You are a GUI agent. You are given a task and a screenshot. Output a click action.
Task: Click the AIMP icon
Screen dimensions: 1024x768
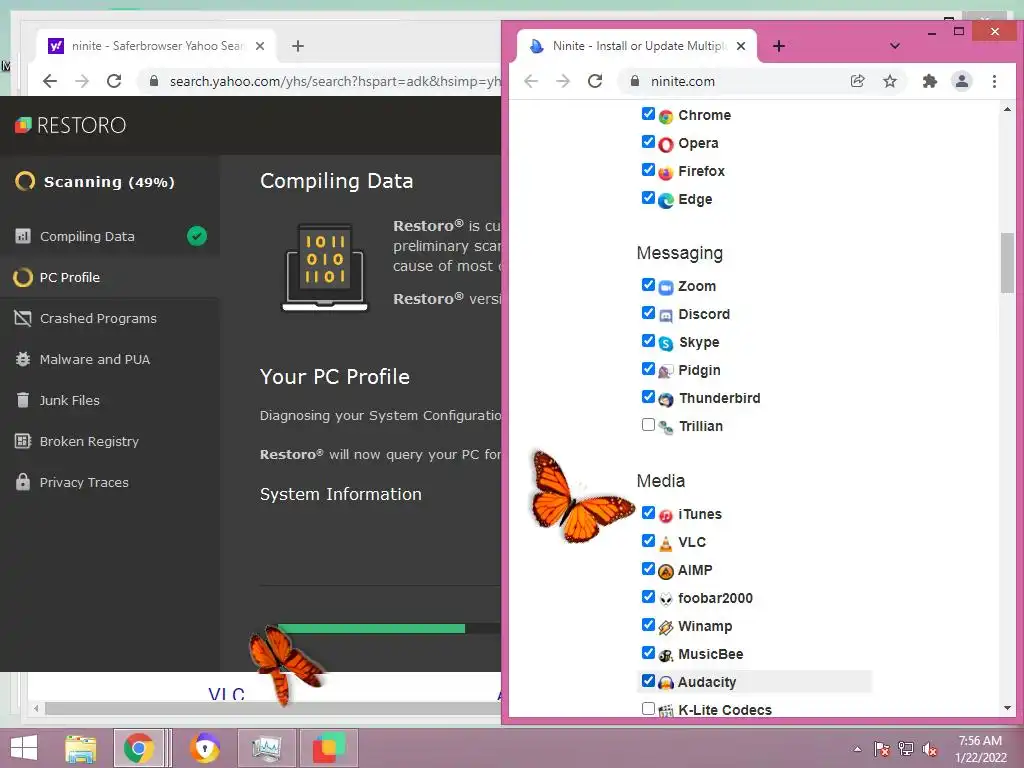tap(665, 571)
